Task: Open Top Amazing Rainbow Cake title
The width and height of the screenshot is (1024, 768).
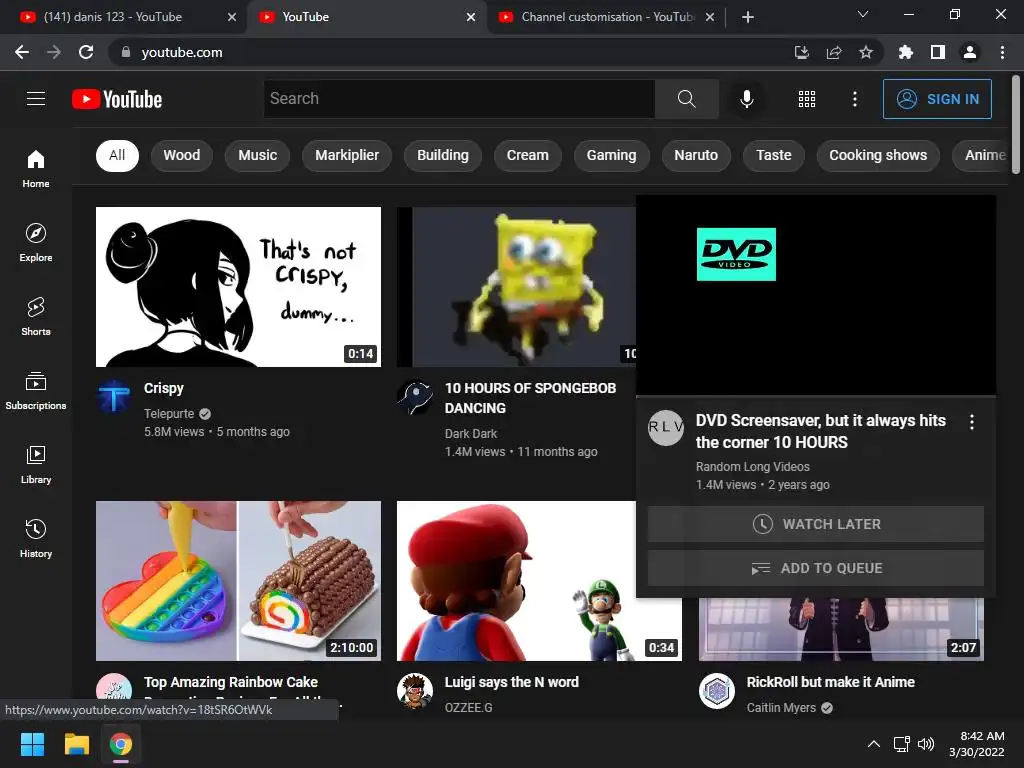Action: point(231,682)
